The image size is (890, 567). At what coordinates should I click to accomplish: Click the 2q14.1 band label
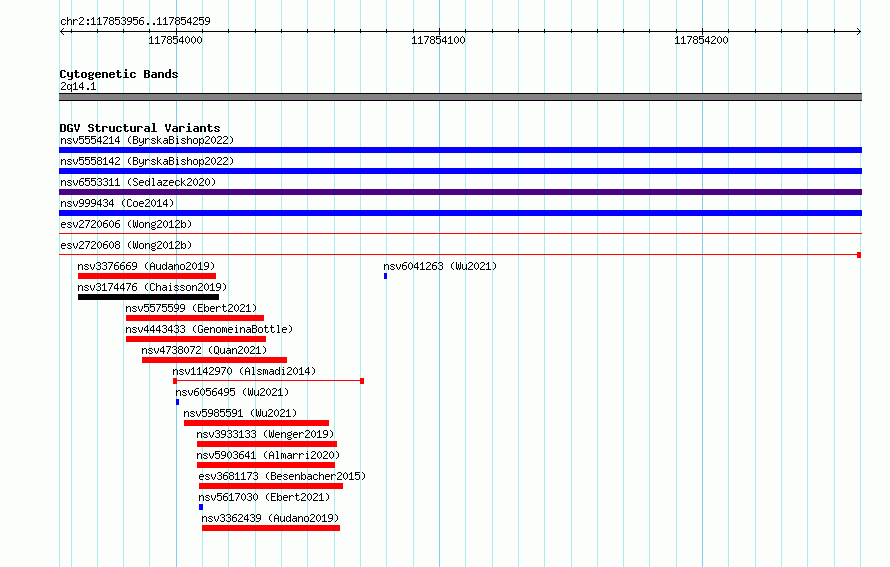(x=78, y=87)
